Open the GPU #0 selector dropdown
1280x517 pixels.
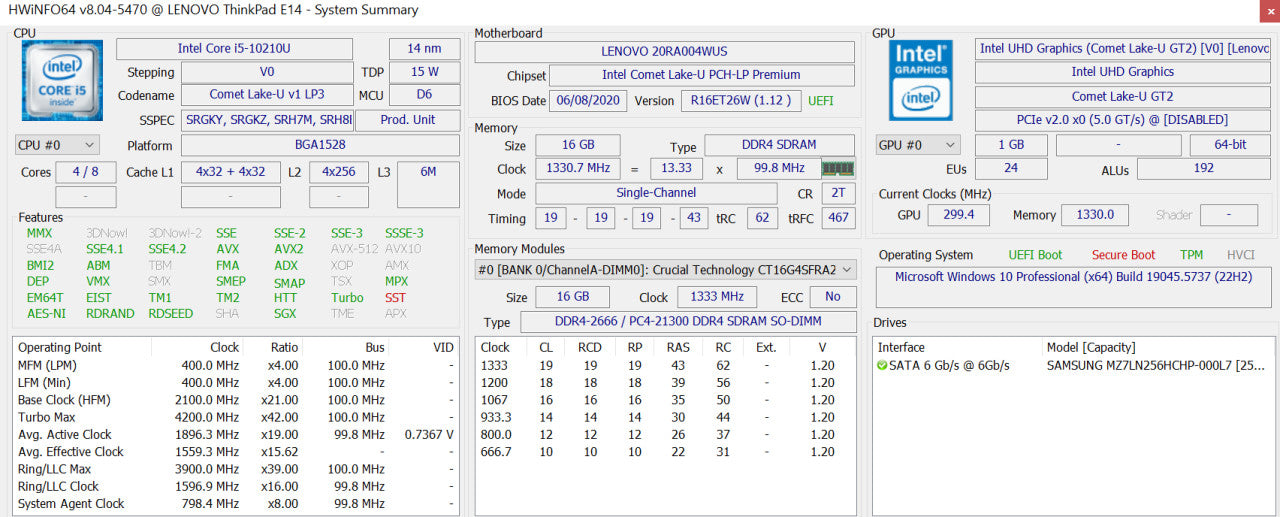coord(918,145)
